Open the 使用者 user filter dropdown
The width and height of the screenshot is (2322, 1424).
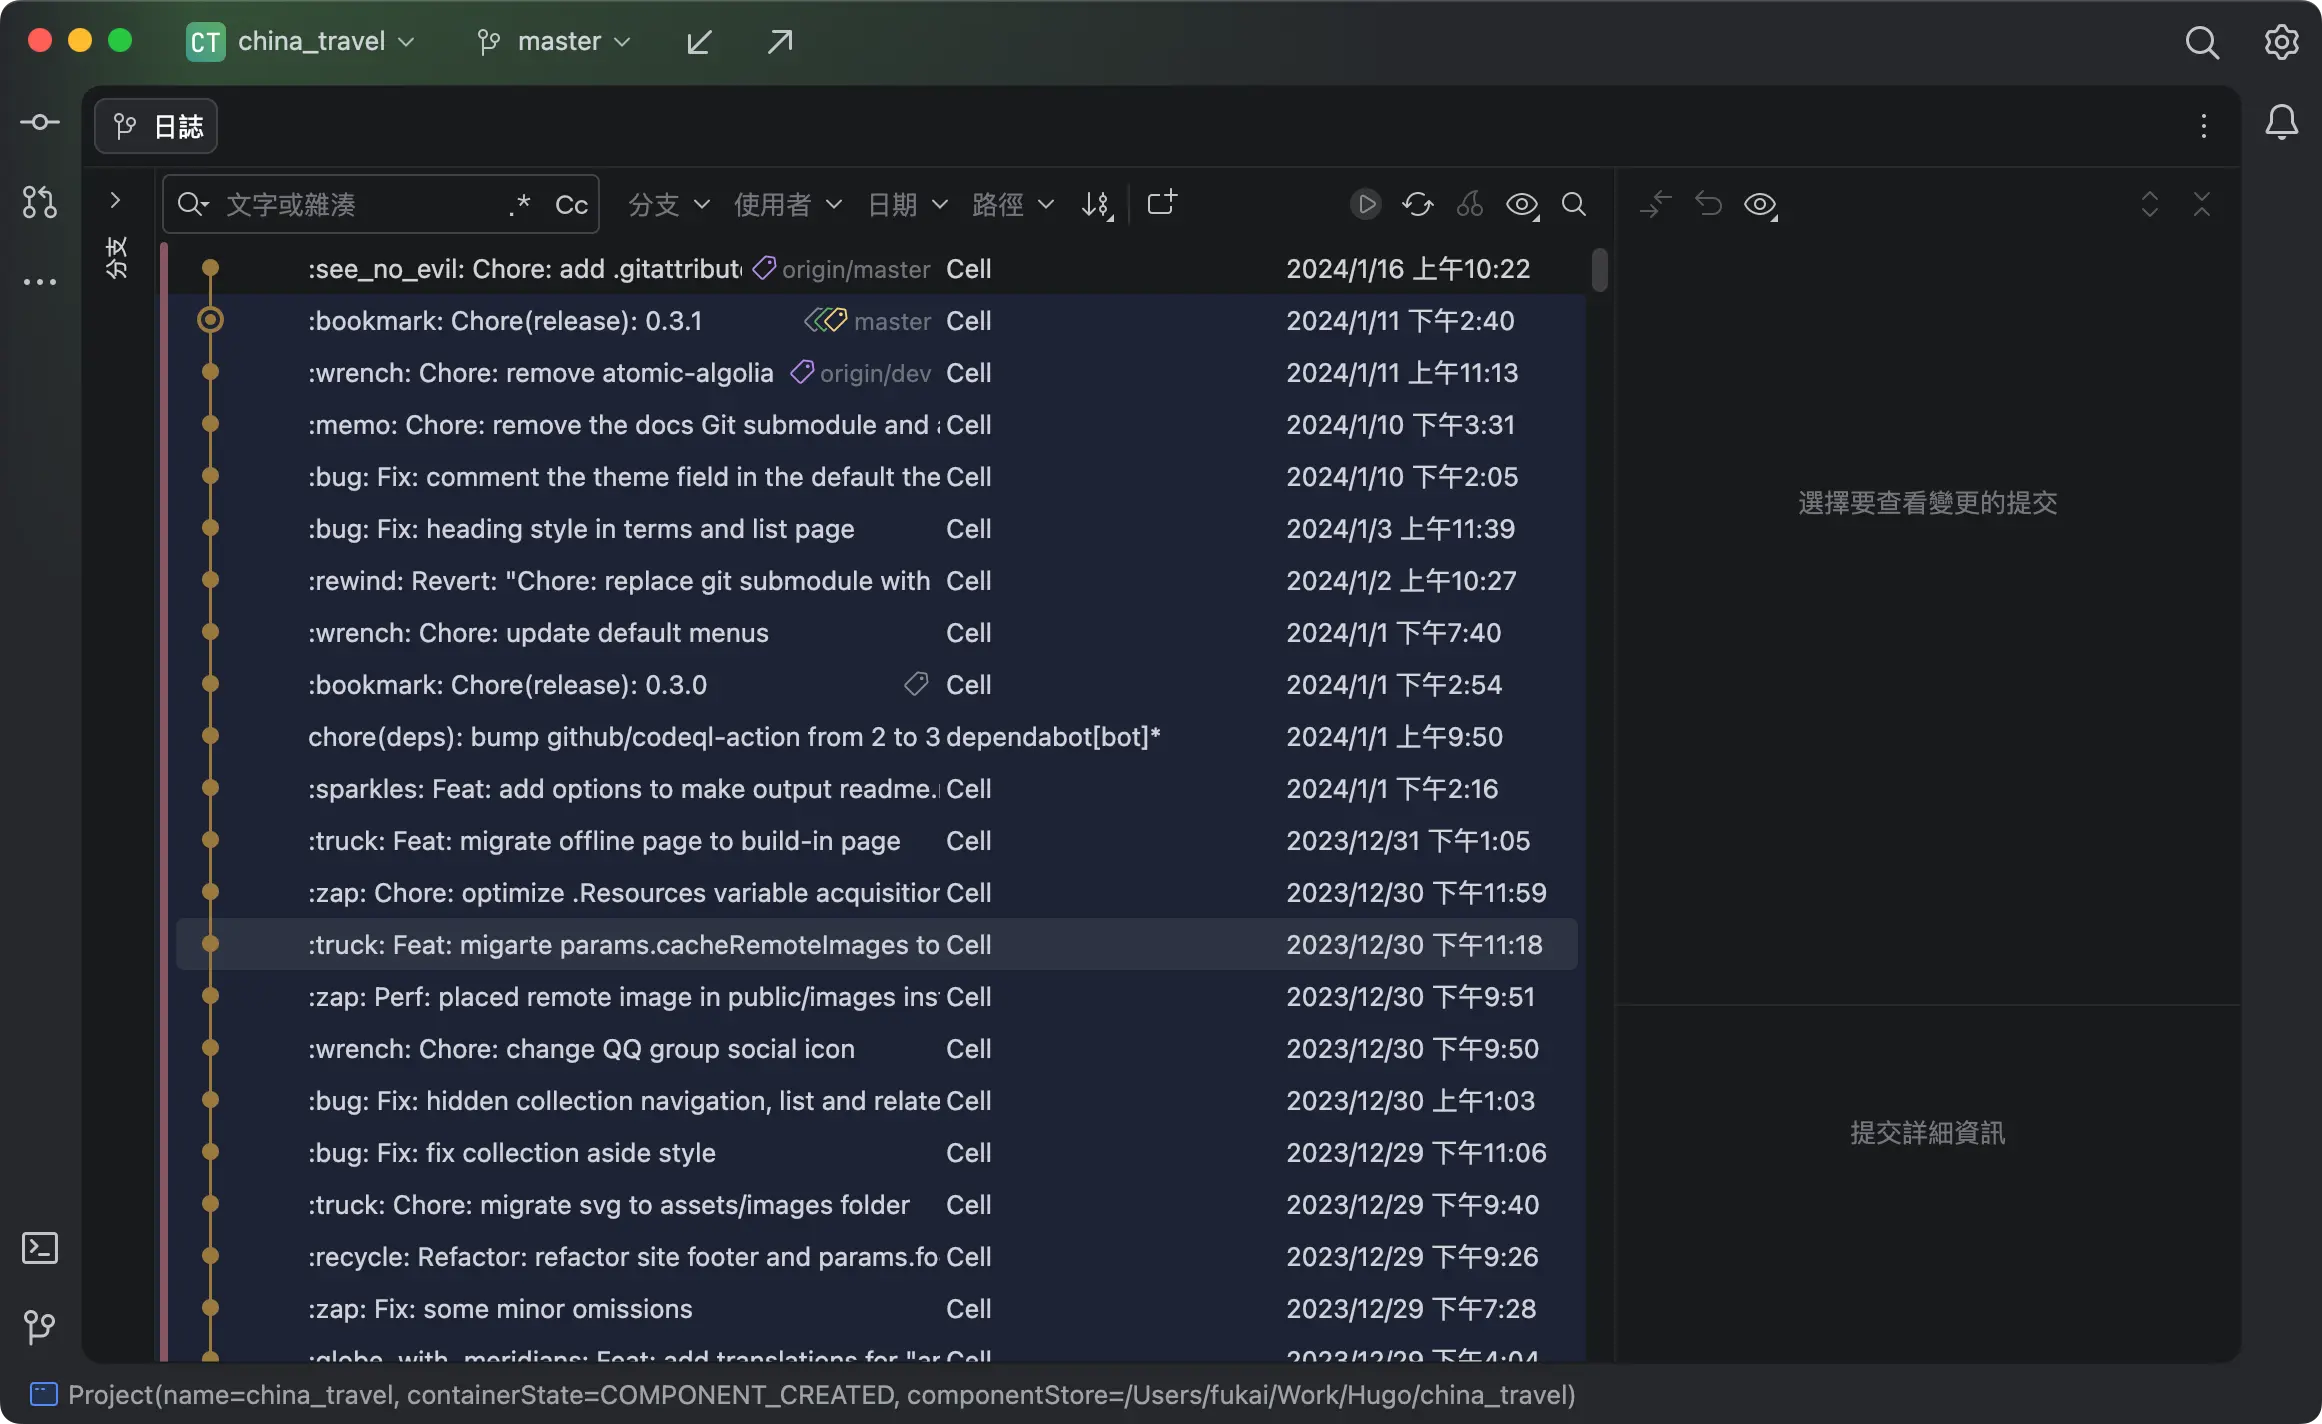coord(787,204)
